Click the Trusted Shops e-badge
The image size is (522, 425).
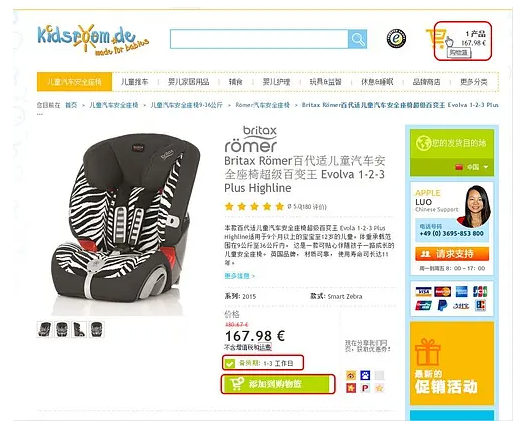point(396,39)
